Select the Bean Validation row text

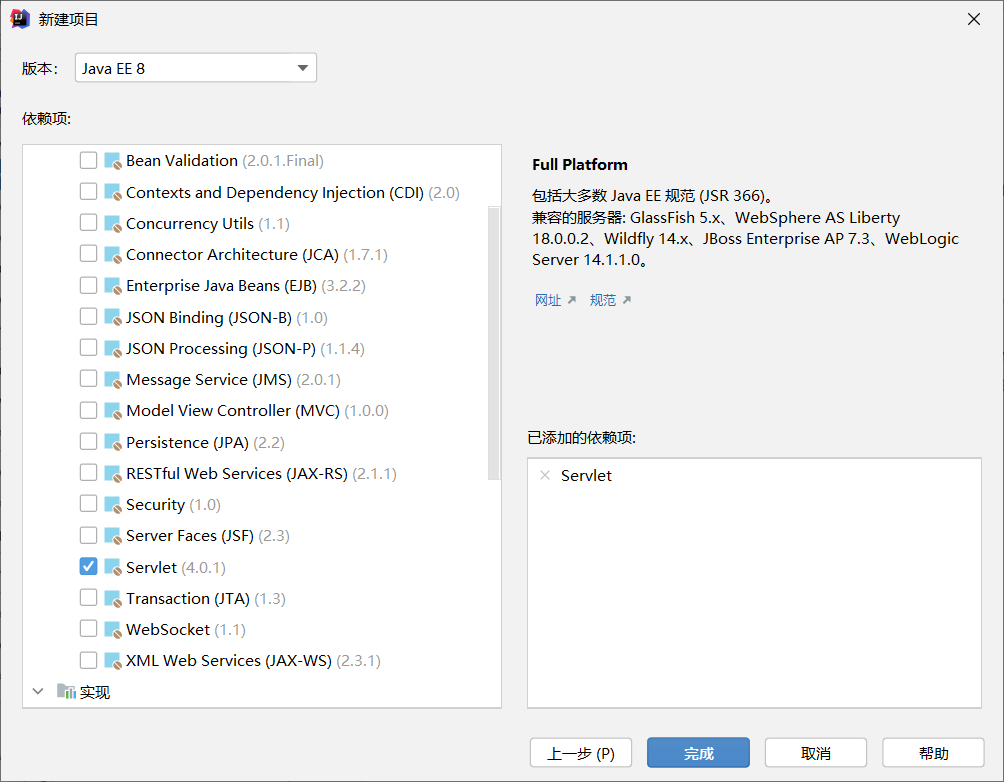(225, 161)
